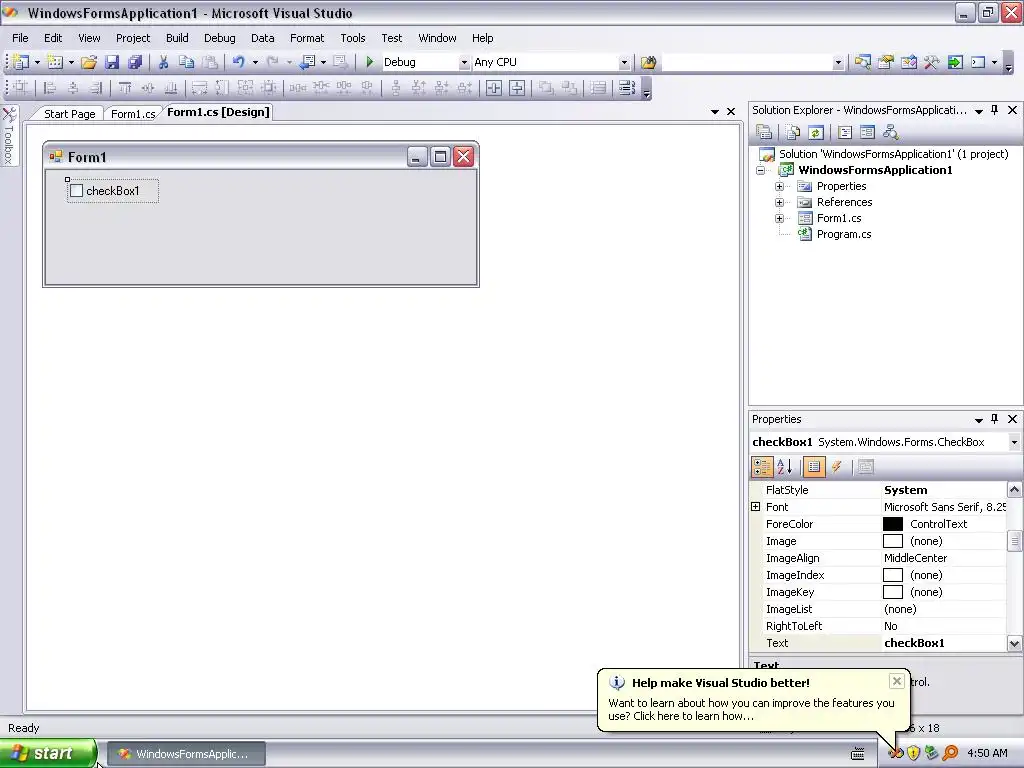Save the current file with the floppy icon
This screenshot has width=1024, height=768.
click(112, 62)
